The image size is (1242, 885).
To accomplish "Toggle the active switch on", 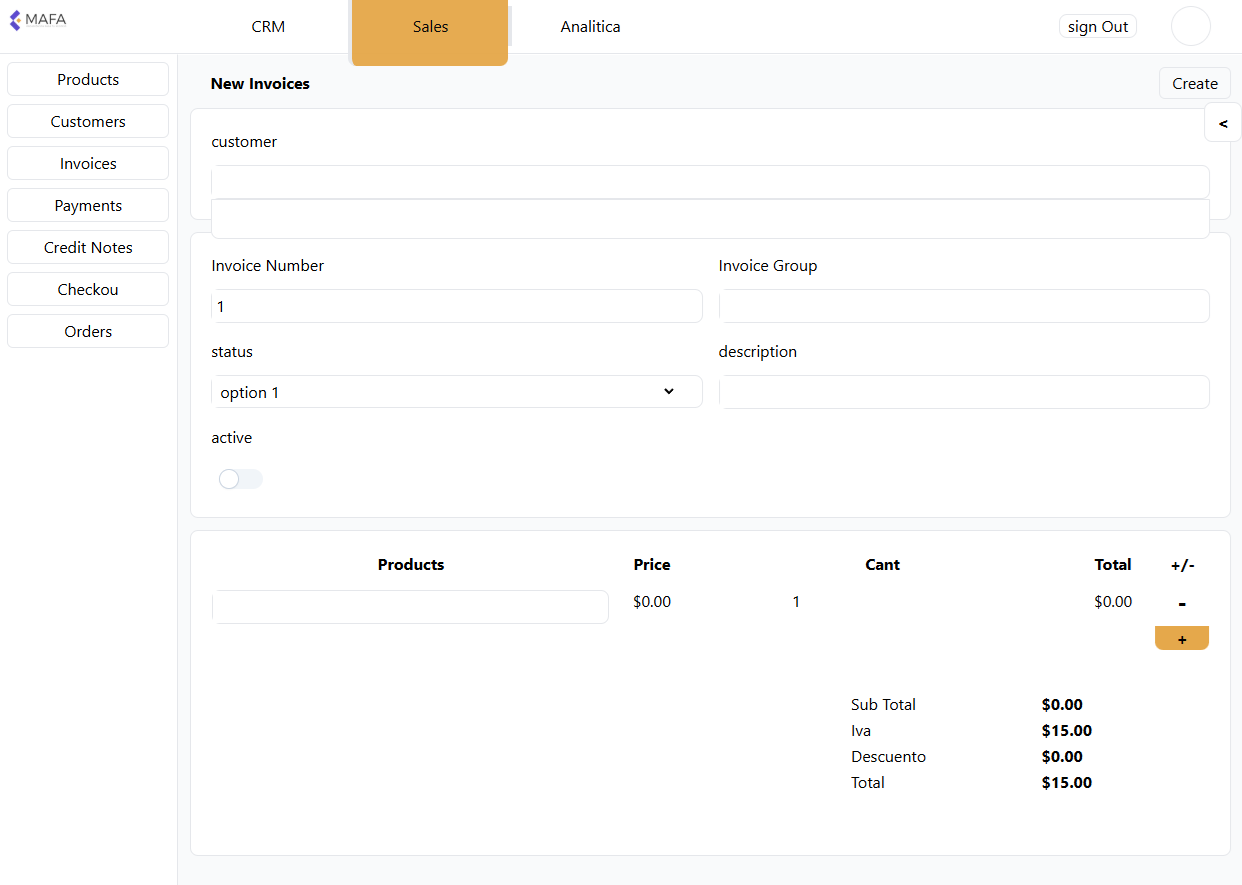I will coord(240,479).
